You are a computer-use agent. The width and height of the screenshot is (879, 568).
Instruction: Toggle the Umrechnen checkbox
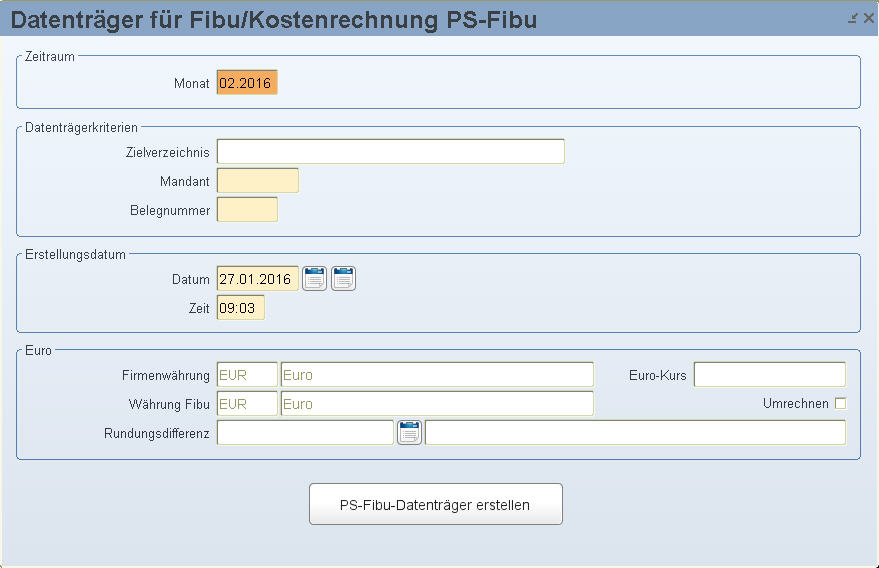pos(840,403)
